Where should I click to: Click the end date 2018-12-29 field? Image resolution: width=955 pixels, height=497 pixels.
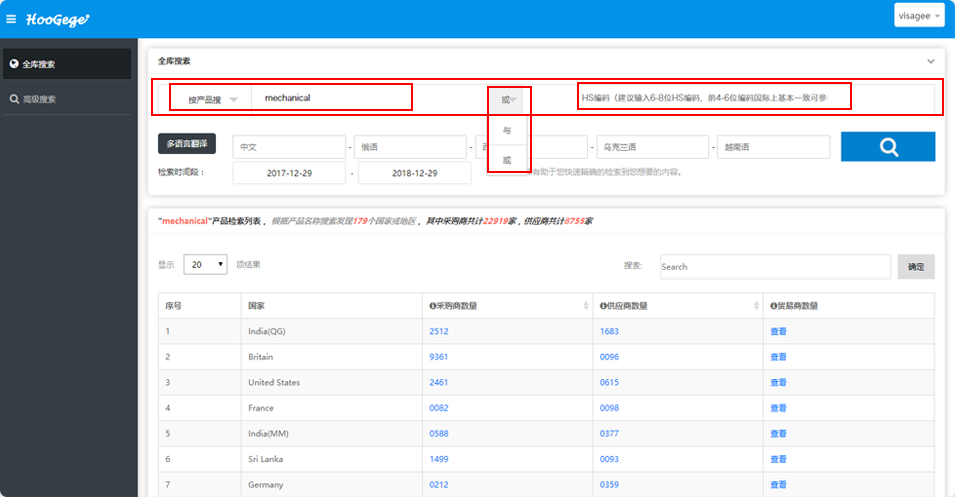click(414, 173)
